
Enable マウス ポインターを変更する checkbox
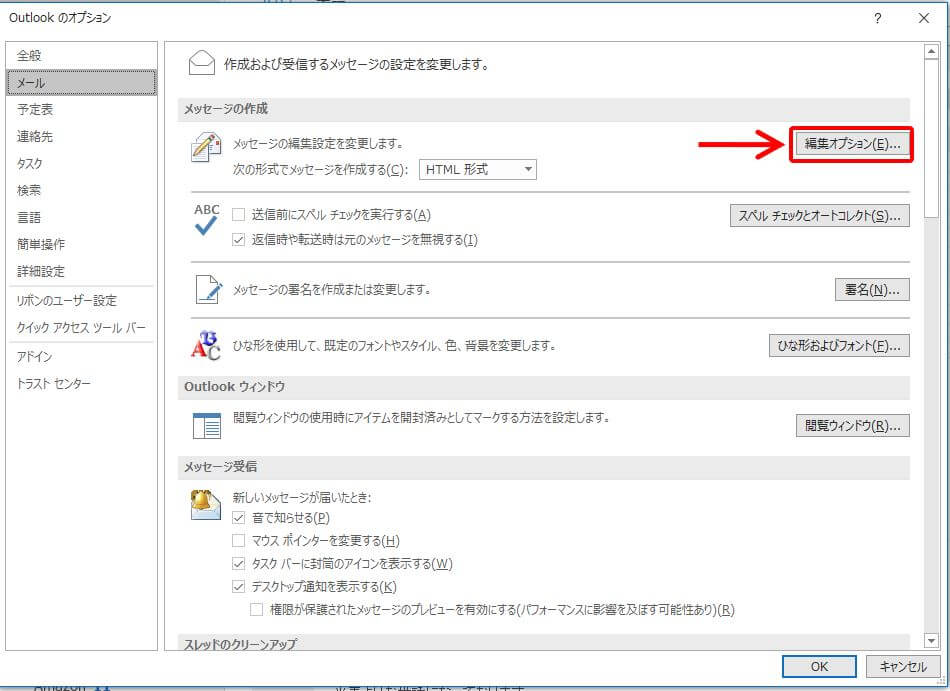(x=239, y=541)
